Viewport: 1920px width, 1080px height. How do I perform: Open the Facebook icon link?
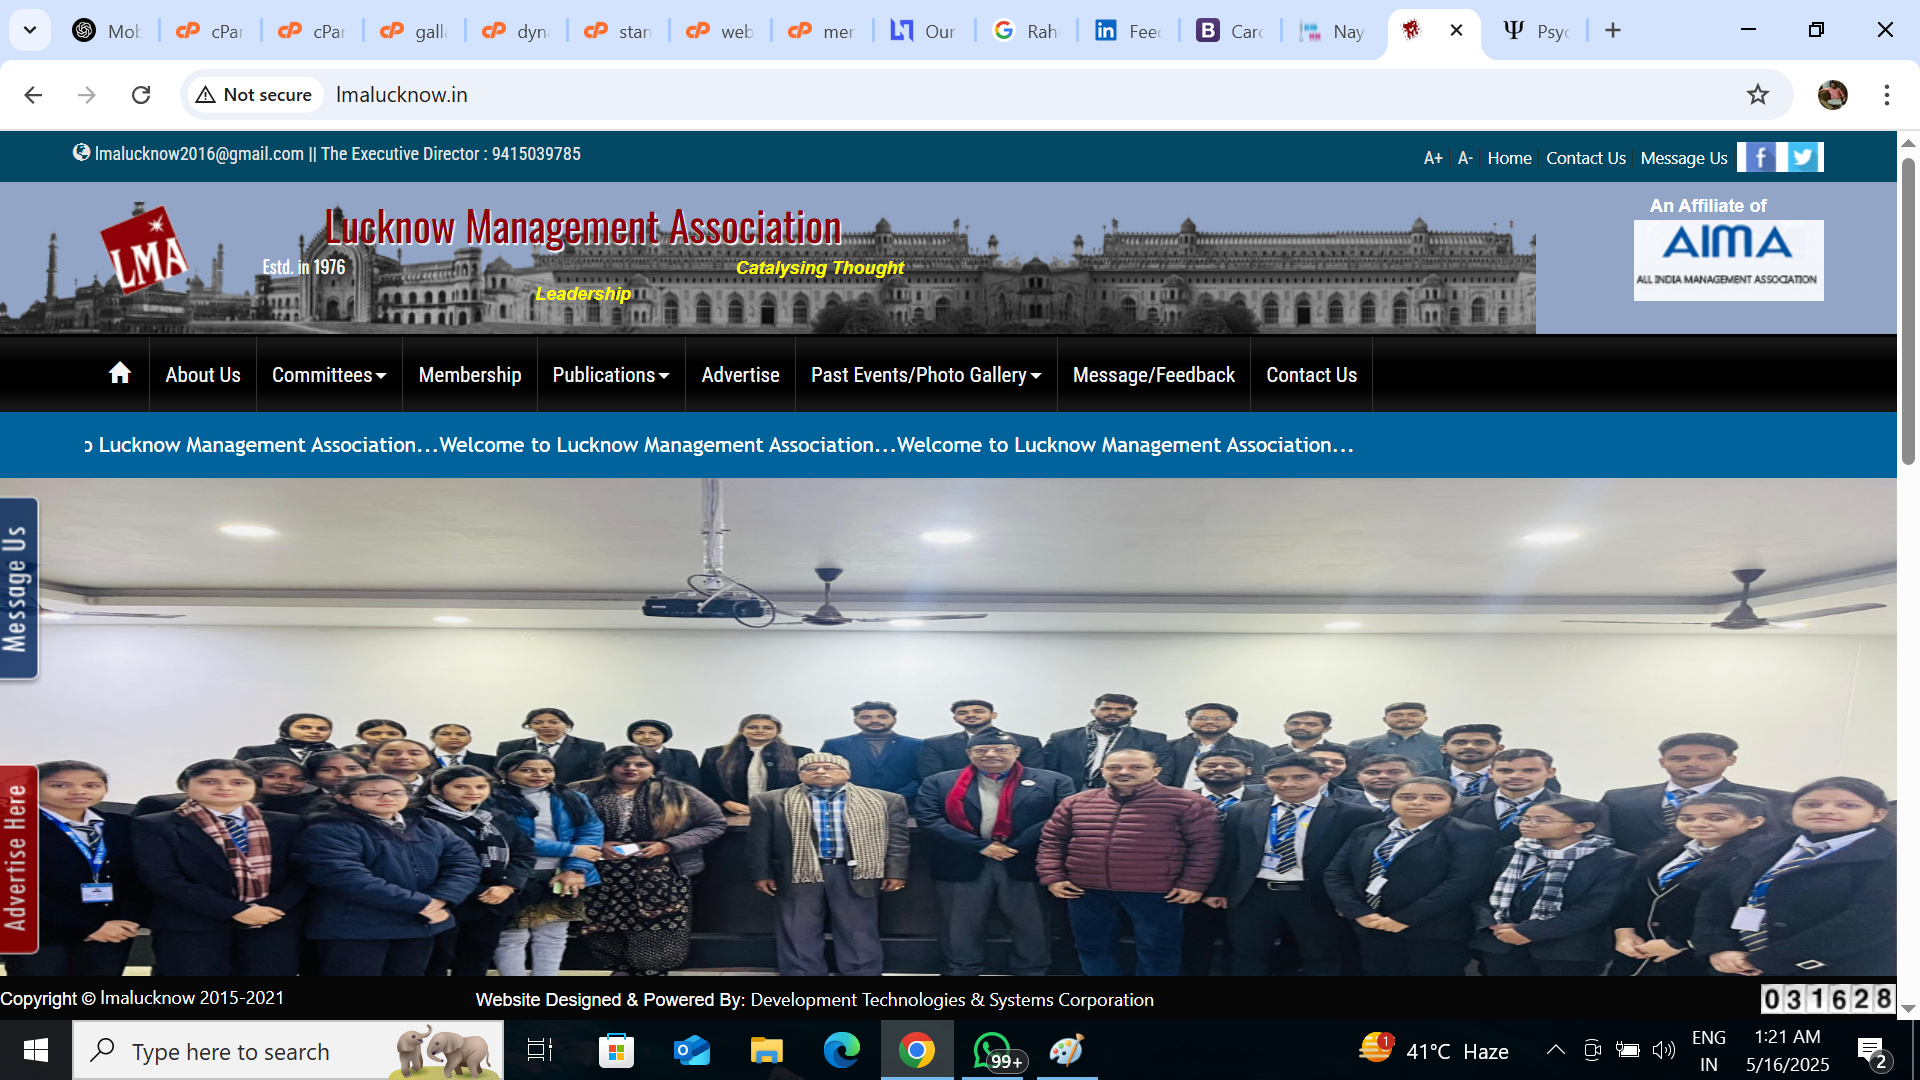tap(1759, 157)
